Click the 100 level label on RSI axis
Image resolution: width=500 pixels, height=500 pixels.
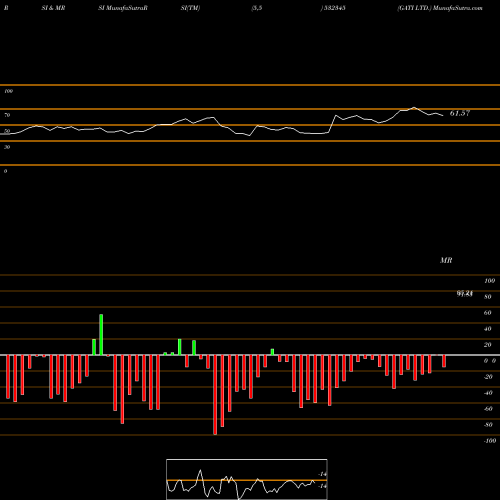(x=8, y=91)
